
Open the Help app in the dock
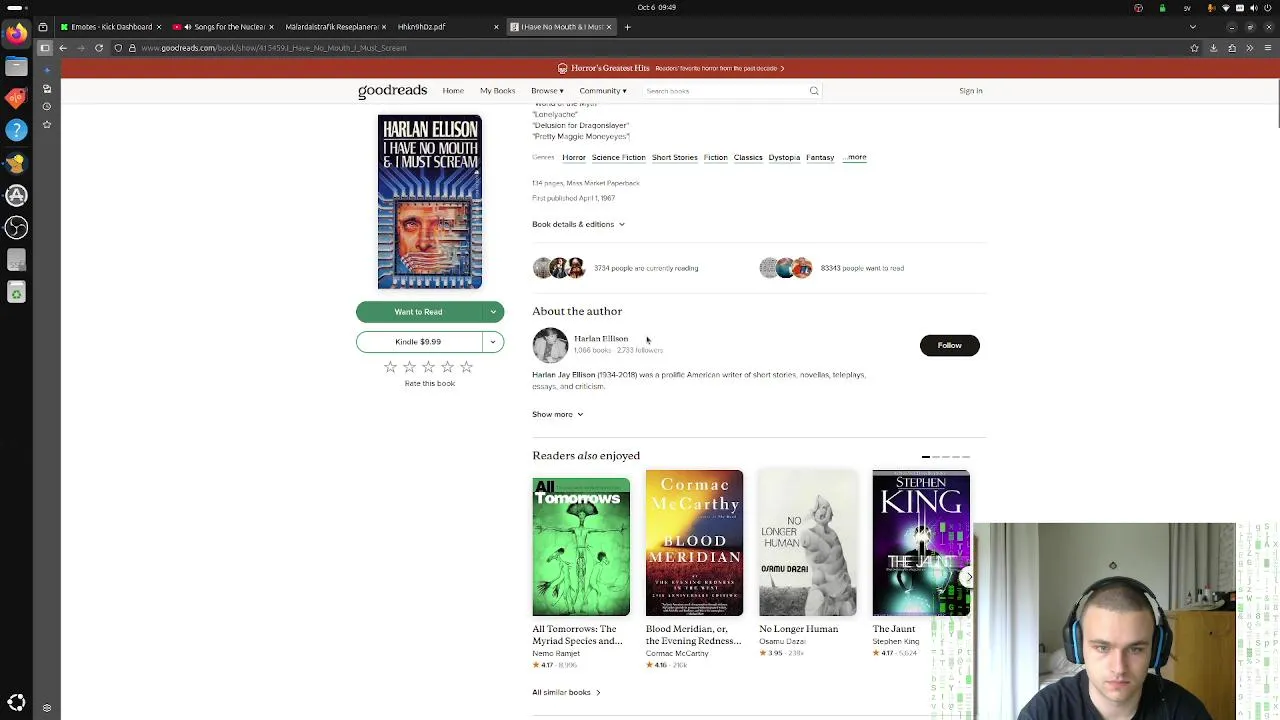pos(16,130)
